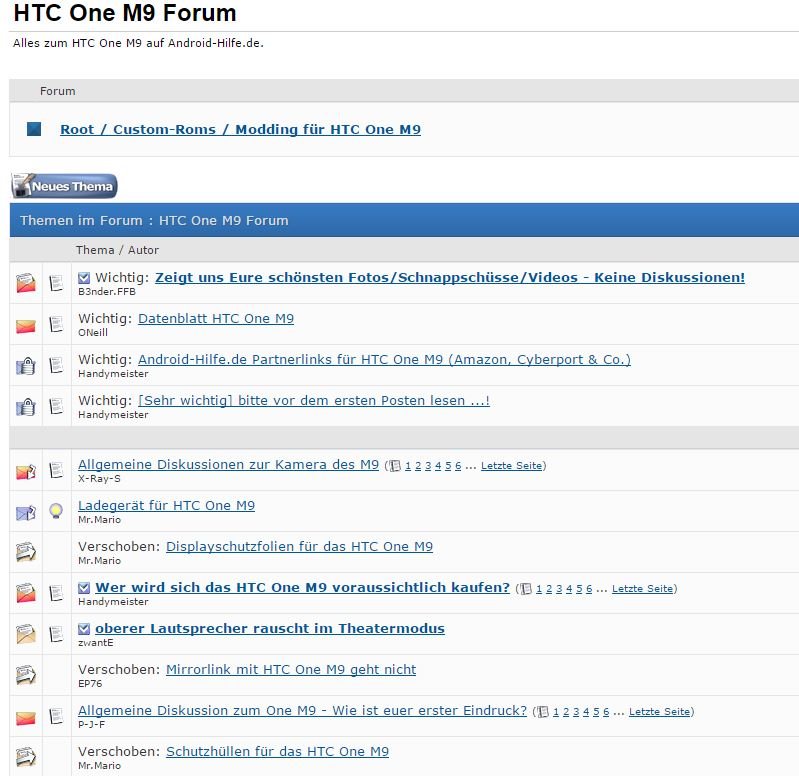Click post icon in the Wer wird sich das HTC row
The image size is (799, 776).
[x=56, y=593]
